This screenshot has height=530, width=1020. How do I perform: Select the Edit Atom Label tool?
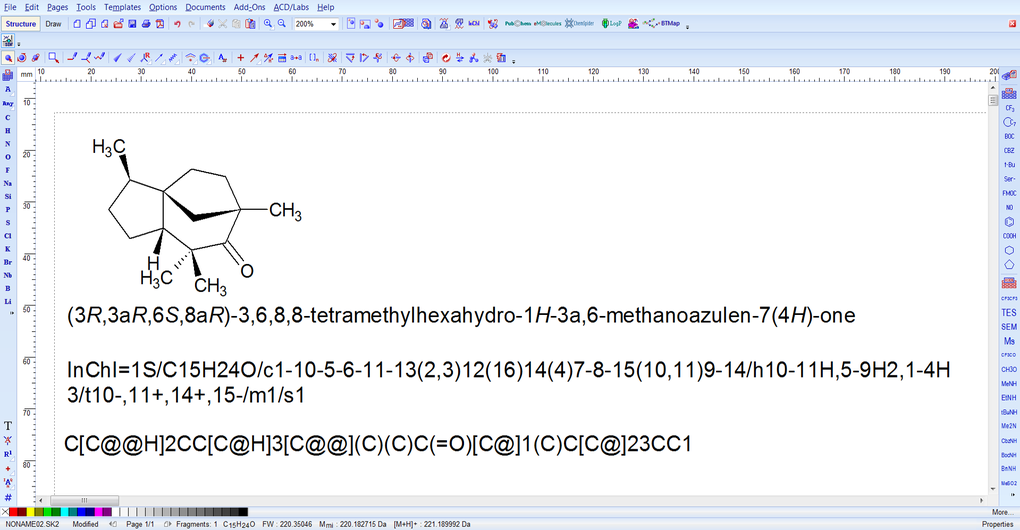point(222,58)
